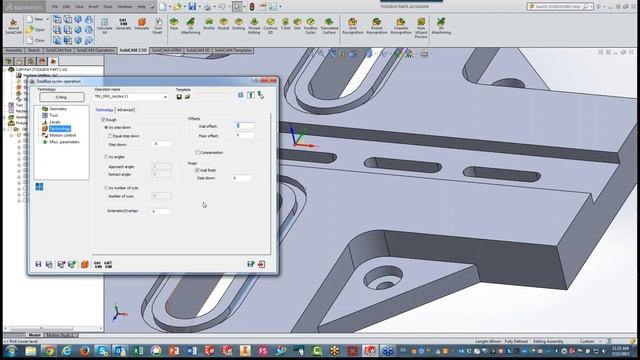Open dropdown arrow beside the Print icon
640x360 pixels.
point(215,7)
